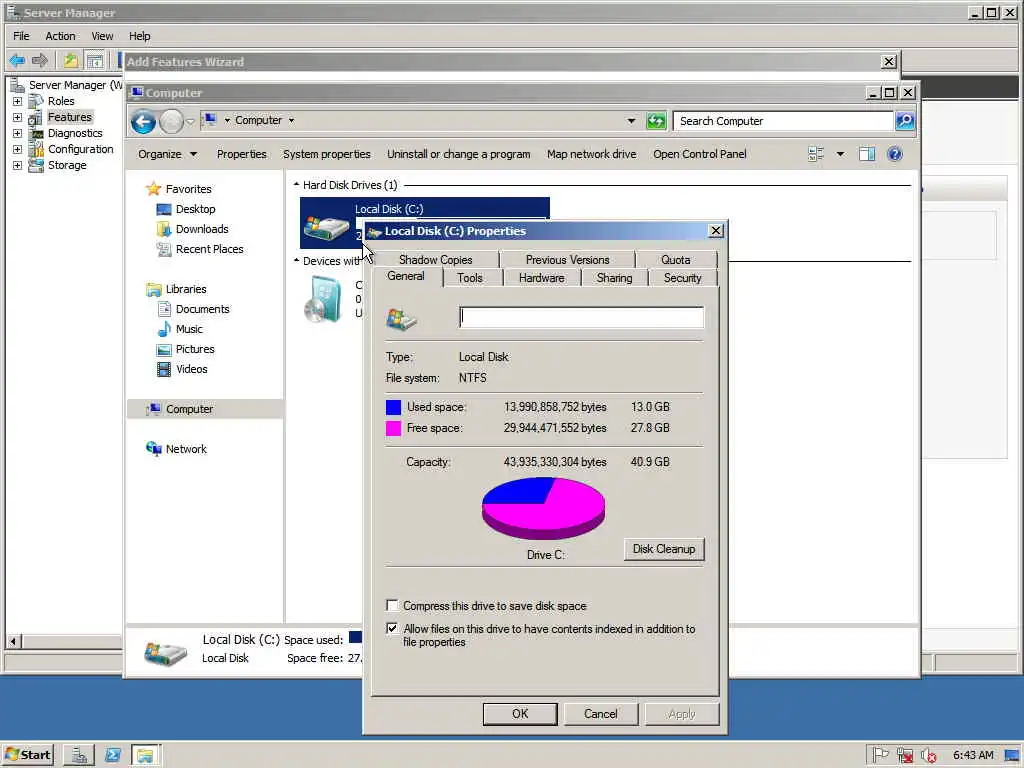1024x768 pixels.
Task: Click the muted volume tray icon
Action: coord(928,755)
